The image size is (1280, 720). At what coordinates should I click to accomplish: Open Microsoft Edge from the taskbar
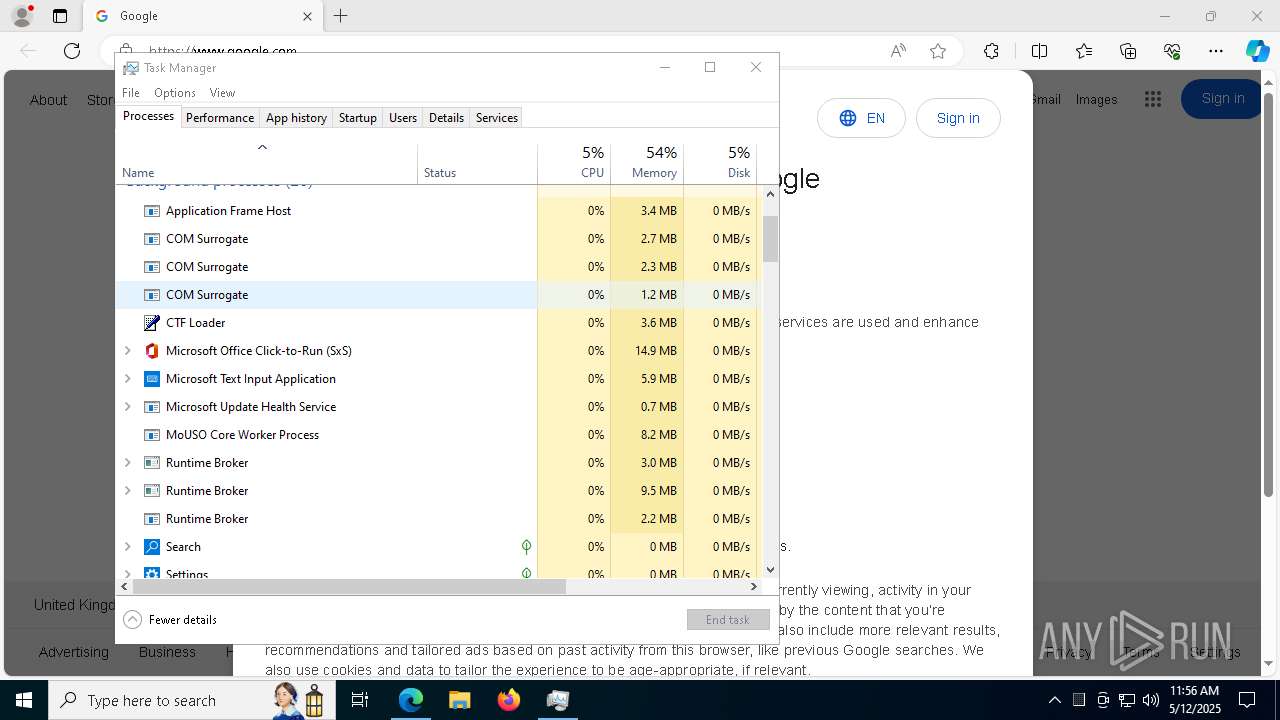click(411, 700)
